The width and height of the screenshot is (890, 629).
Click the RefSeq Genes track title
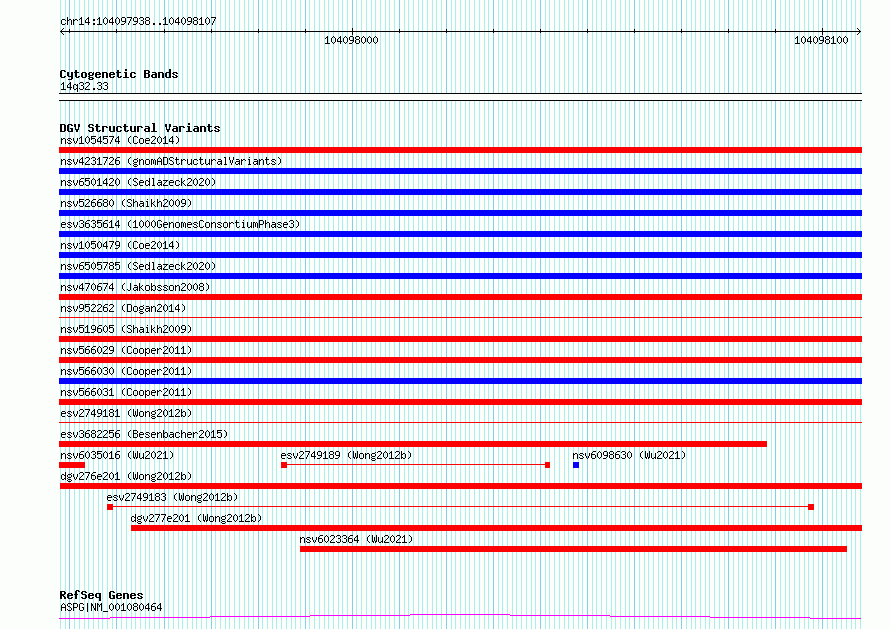click(x=101, y=596)
